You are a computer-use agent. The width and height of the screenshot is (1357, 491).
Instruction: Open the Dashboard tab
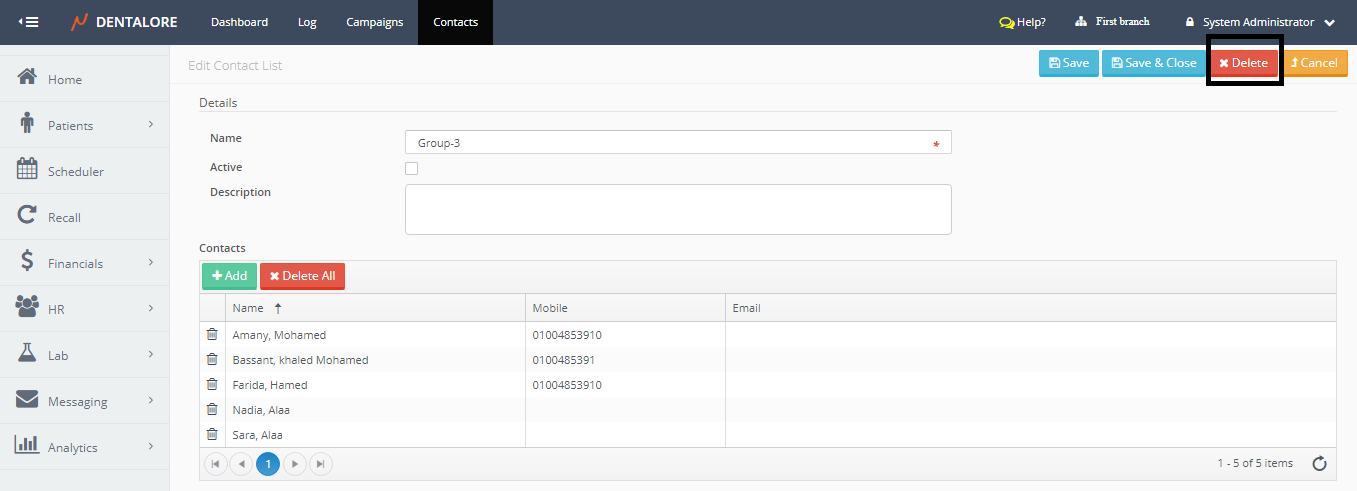(x=239, y=22)
